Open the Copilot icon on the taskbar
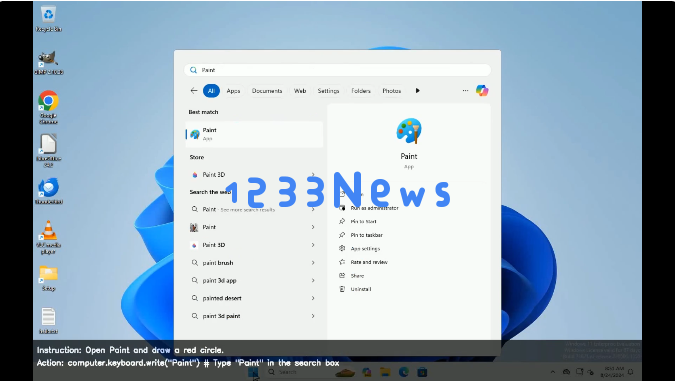 point(367,372)
